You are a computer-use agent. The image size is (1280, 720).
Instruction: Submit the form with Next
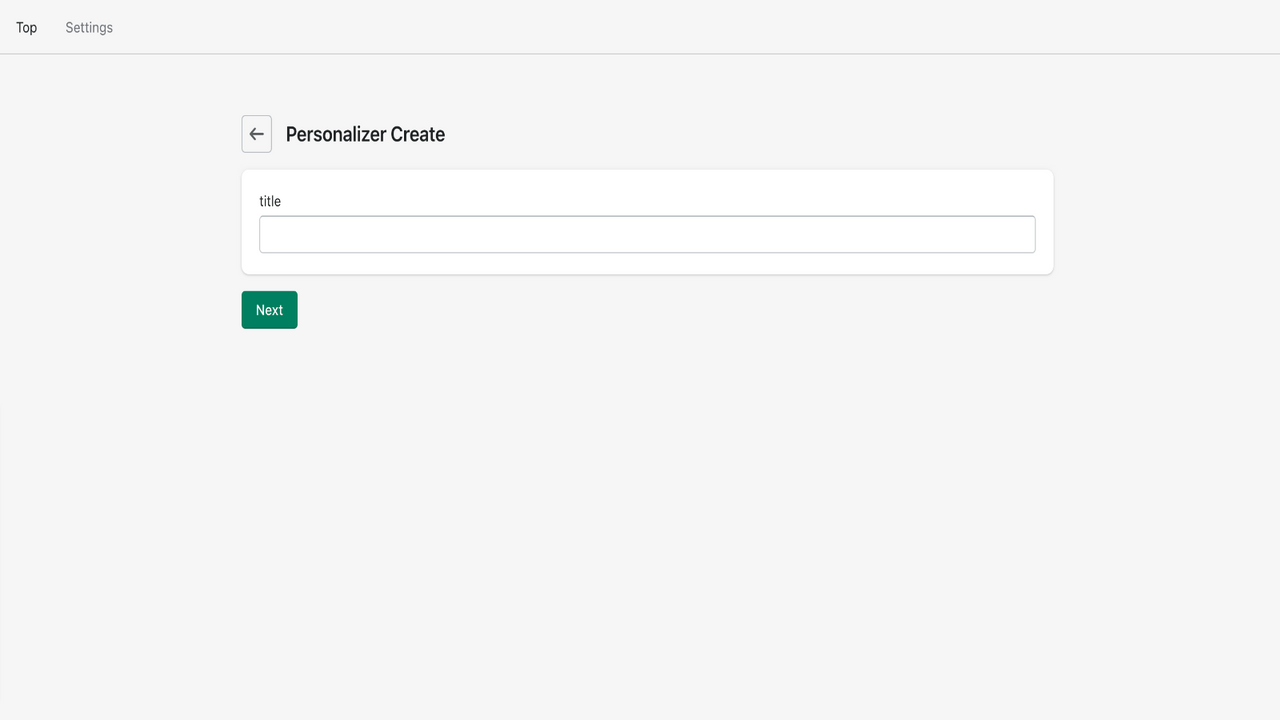coord(268,309)
